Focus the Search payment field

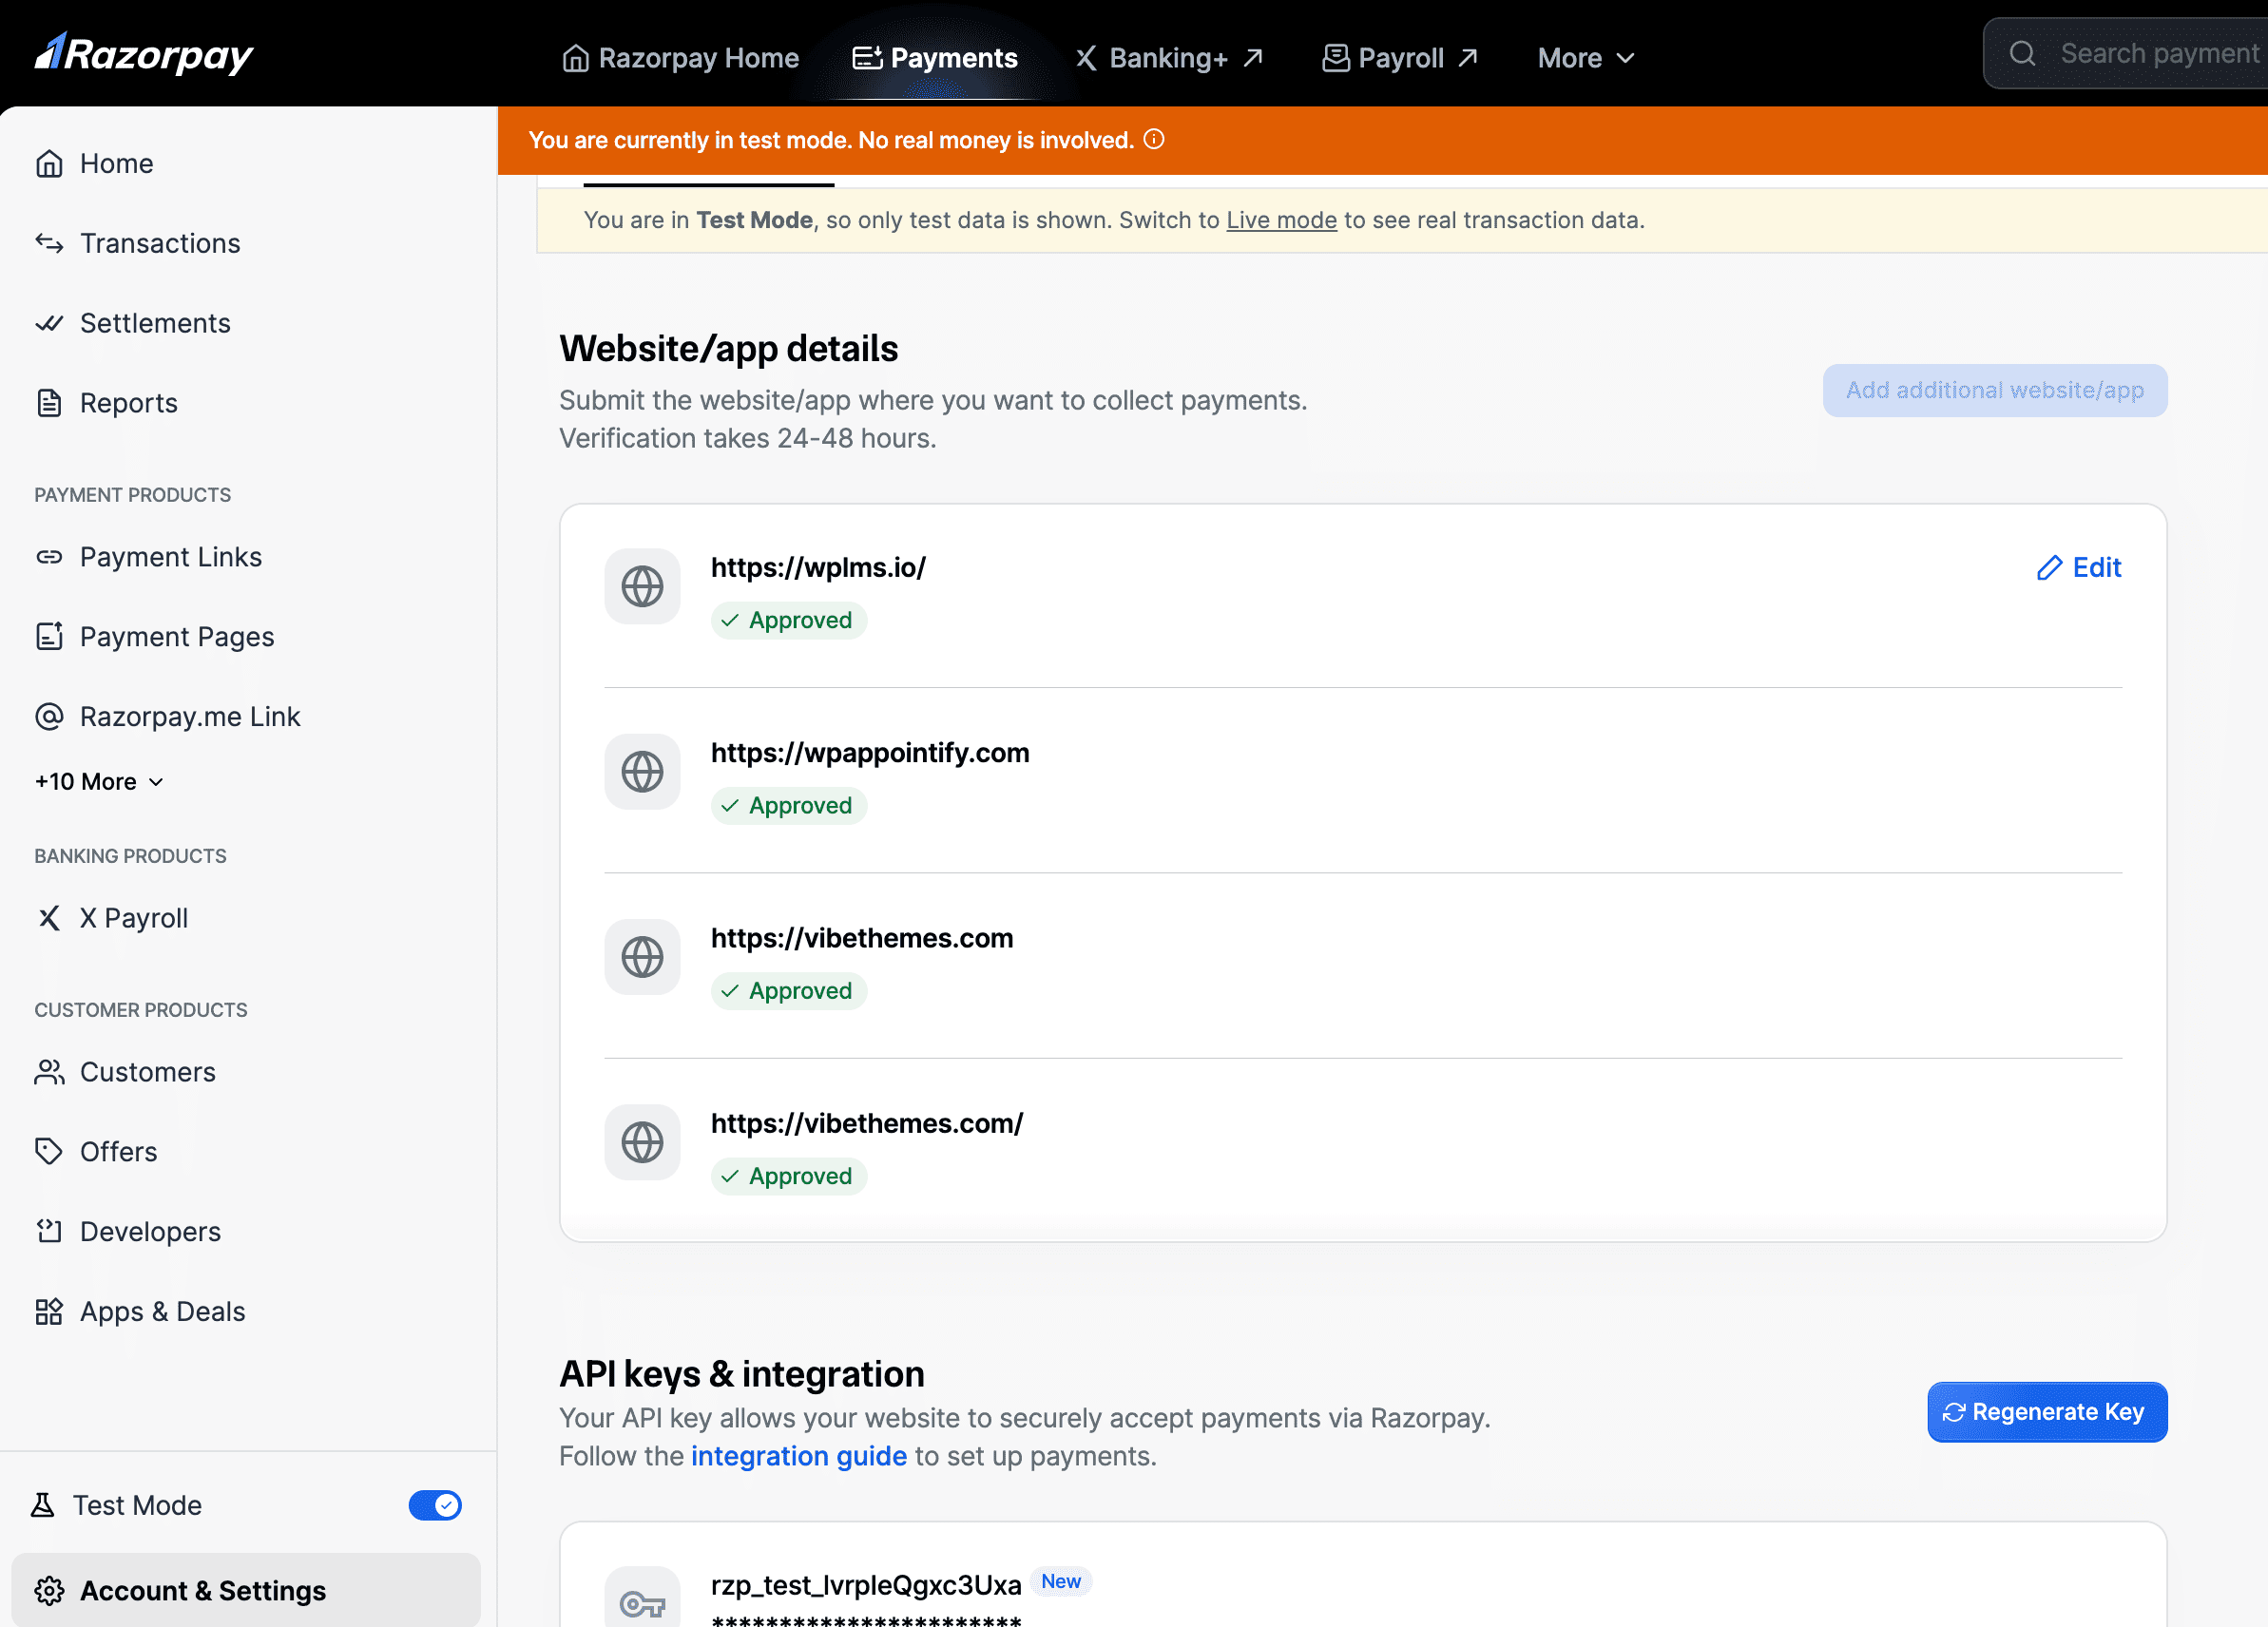pos(2125,53)
